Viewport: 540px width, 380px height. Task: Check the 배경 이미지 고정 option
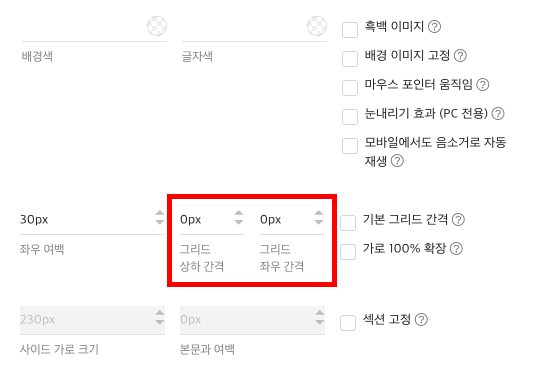(350, 59)
